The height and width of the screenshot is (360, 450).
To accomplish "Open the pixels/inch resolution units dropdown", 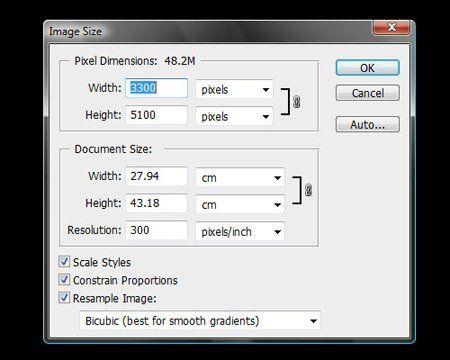I will pyautogui.click(x=240, y=232).
